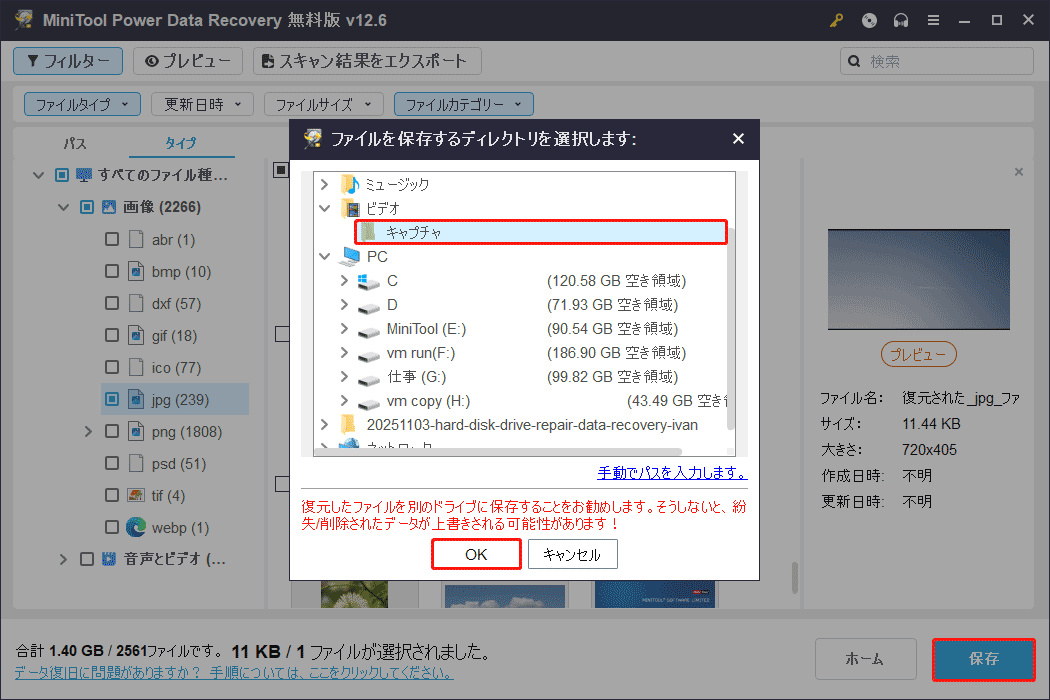Uncheck the jpg (239) checkbox
Viewport: 1050px width, 700px height.
pos(114,399)
